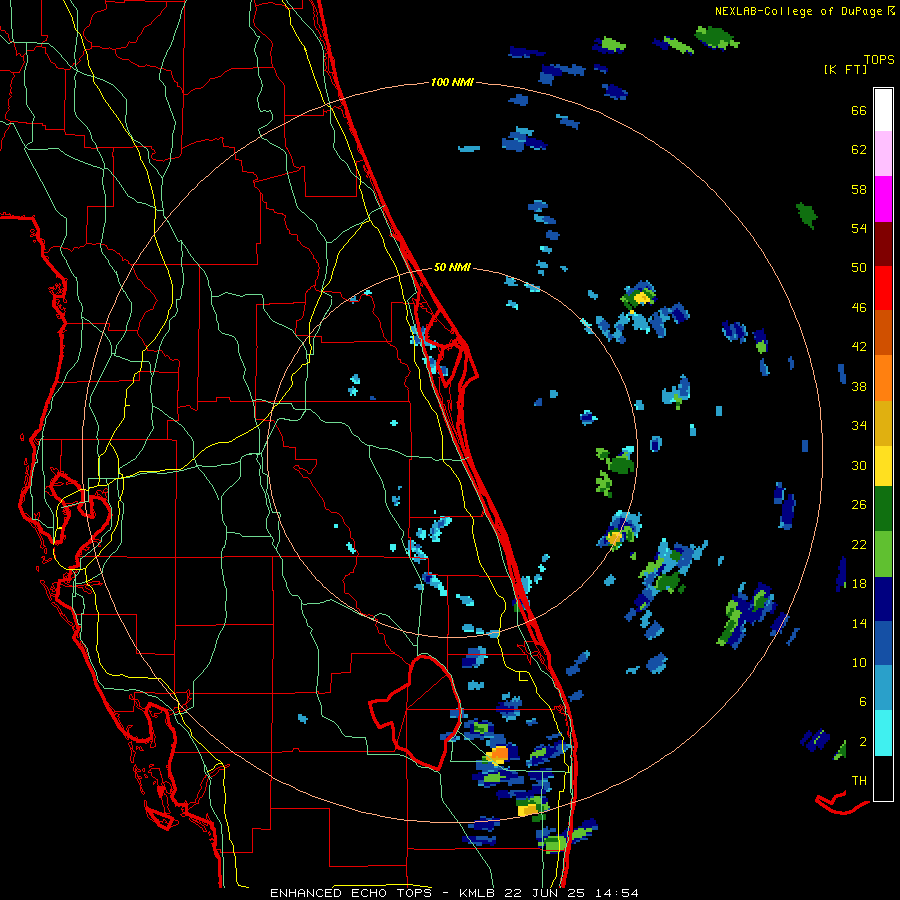Click the light green legend swatch
The height and width of the screenshot is (900, 900).
coord(883,554)
